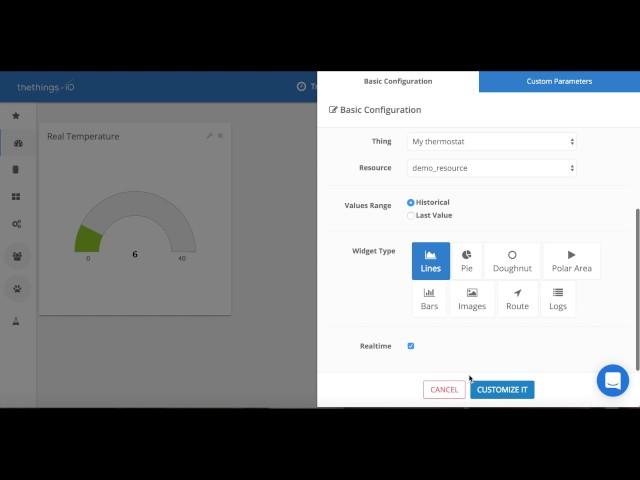Switch to the Custom Parameters tab
The width and height of the screenshot is (640, 480).
coord(559,81)
